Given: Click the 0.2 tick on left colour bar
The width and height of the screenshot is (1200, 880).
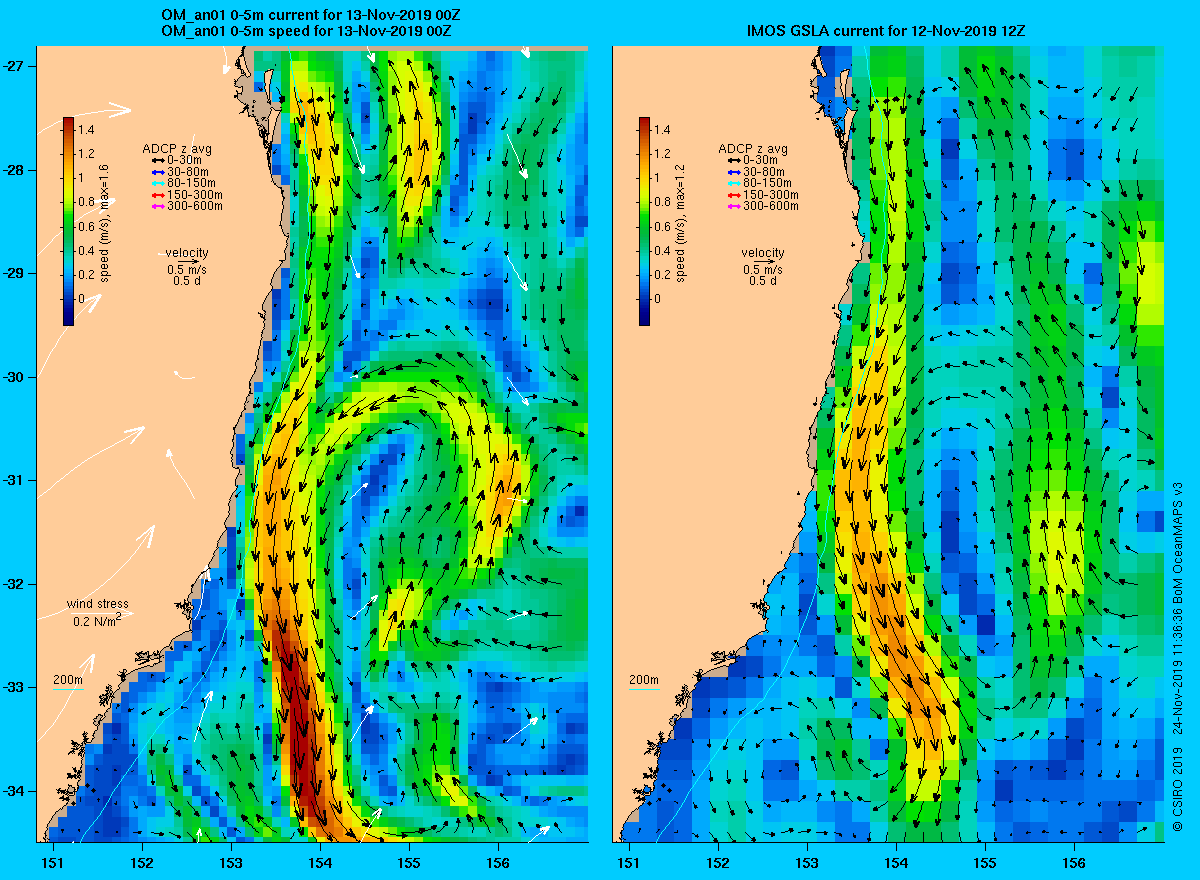Looking at the screenshot, I should (88, 274).
